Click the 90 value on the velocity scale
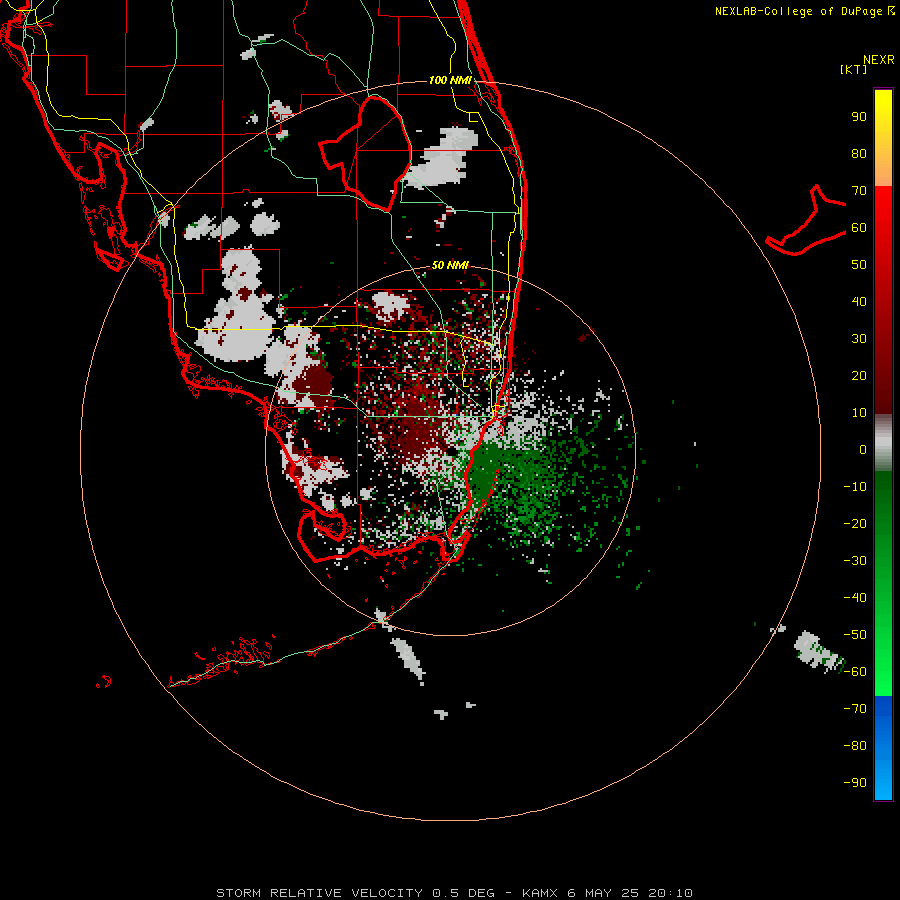This screenshot has height=900, width=900. click(859, 117)
